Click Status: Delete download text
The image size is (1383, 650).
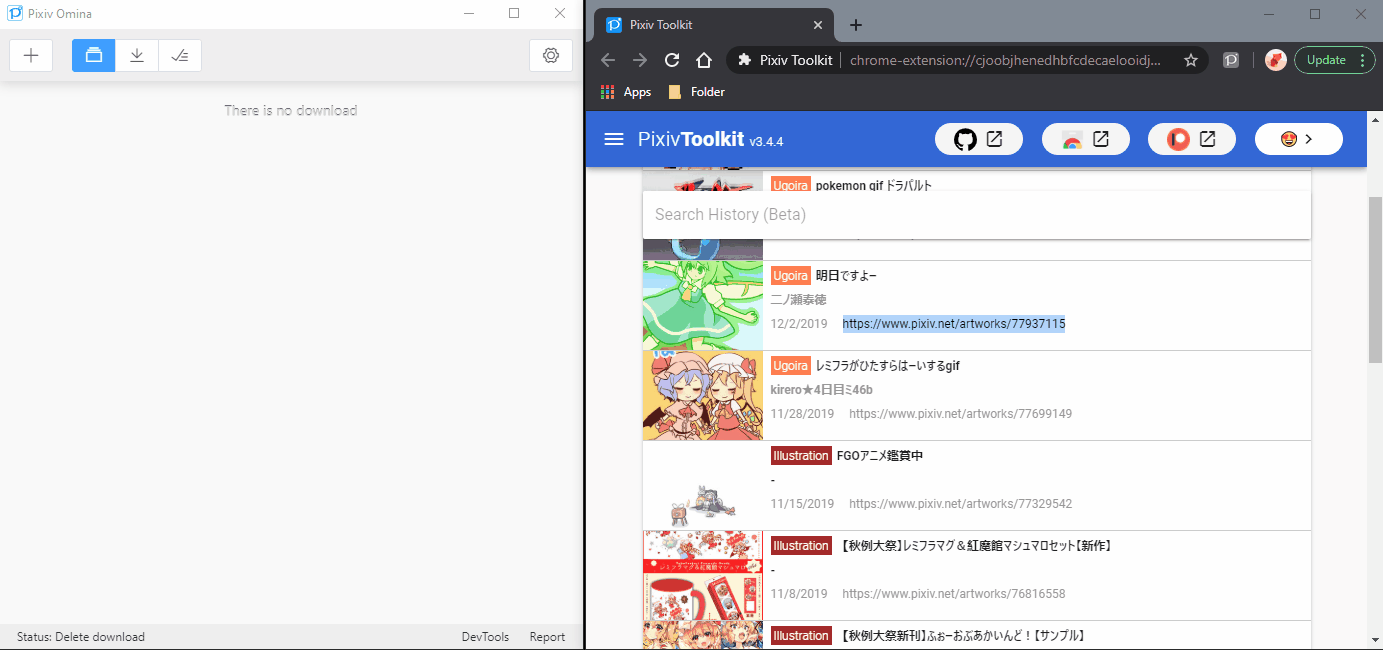(81, 637)
